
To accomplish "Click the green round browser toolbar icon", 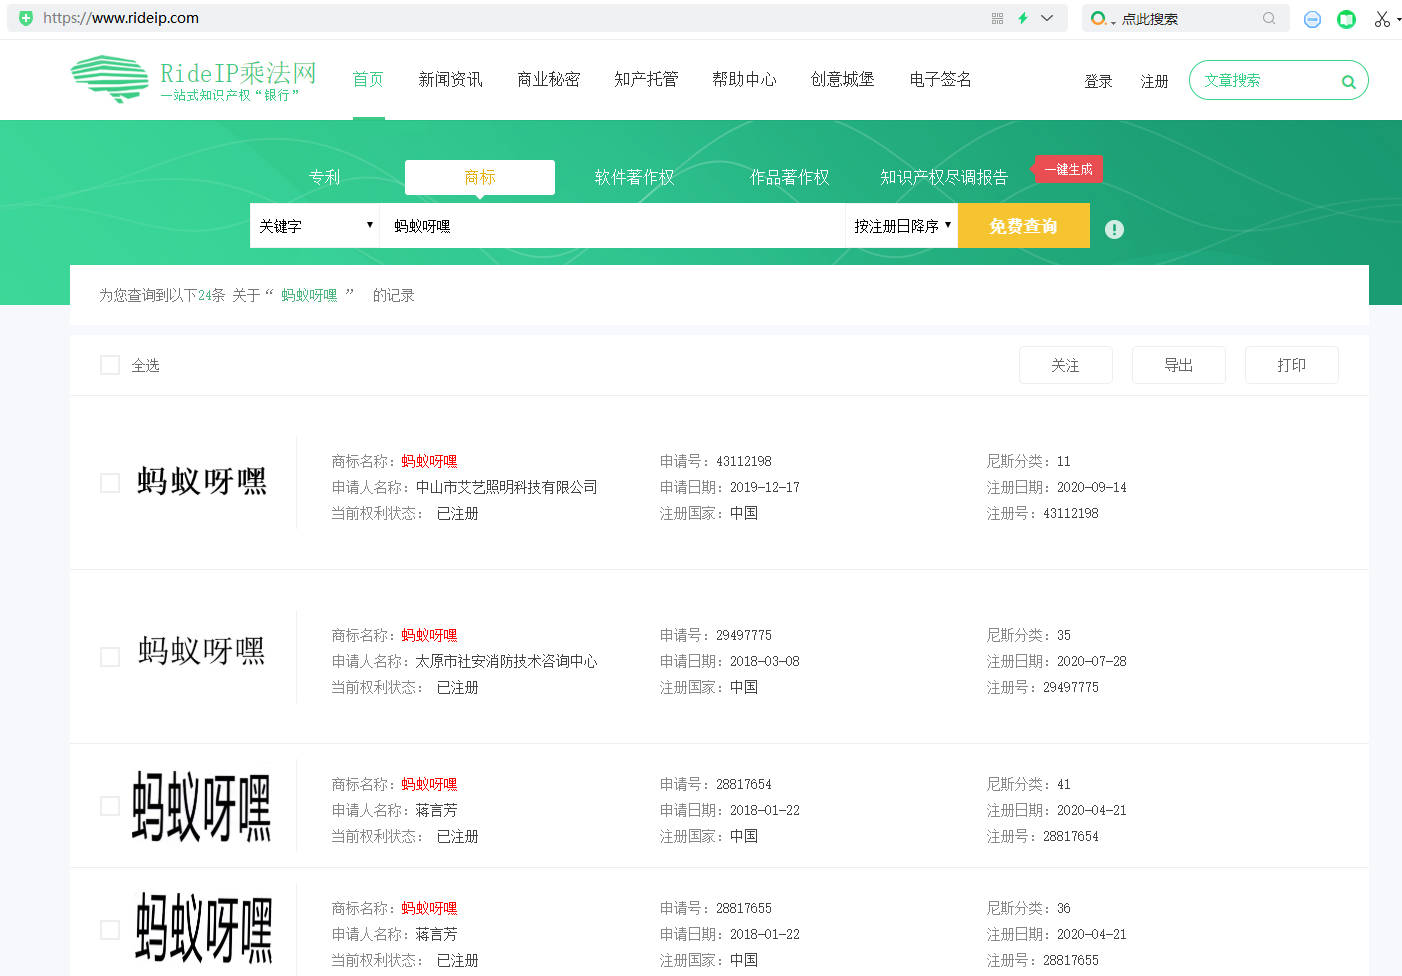I will [x=1347, y=19].
